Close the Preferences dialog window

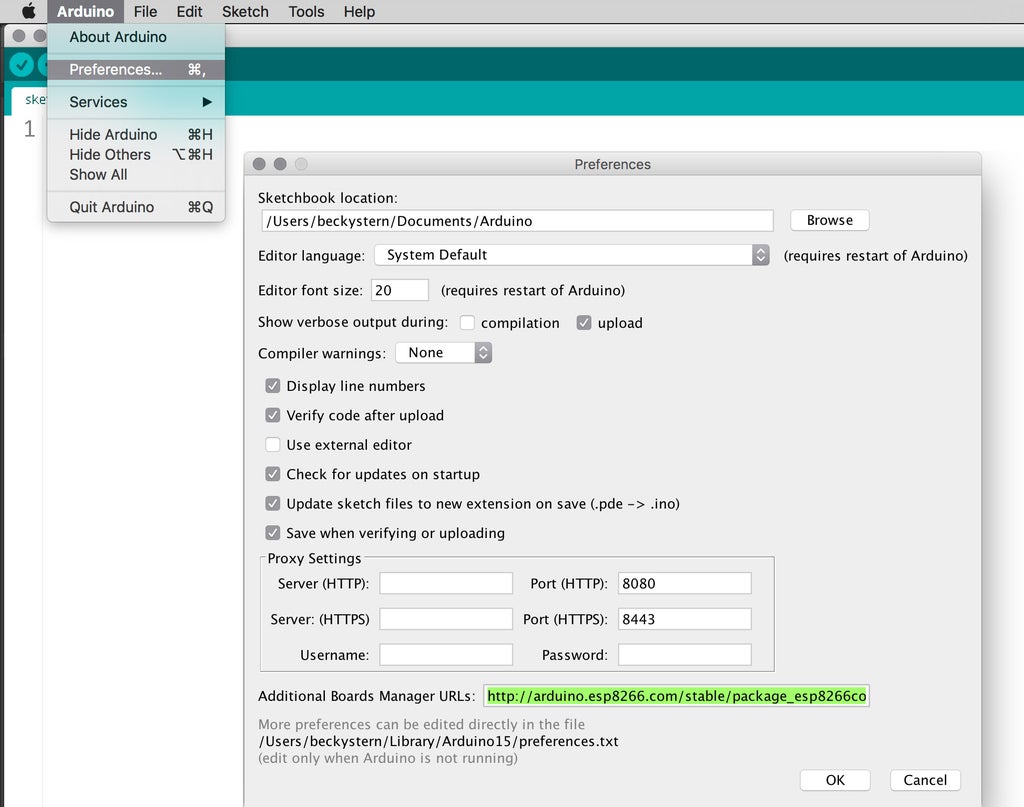tap(259, 164)
